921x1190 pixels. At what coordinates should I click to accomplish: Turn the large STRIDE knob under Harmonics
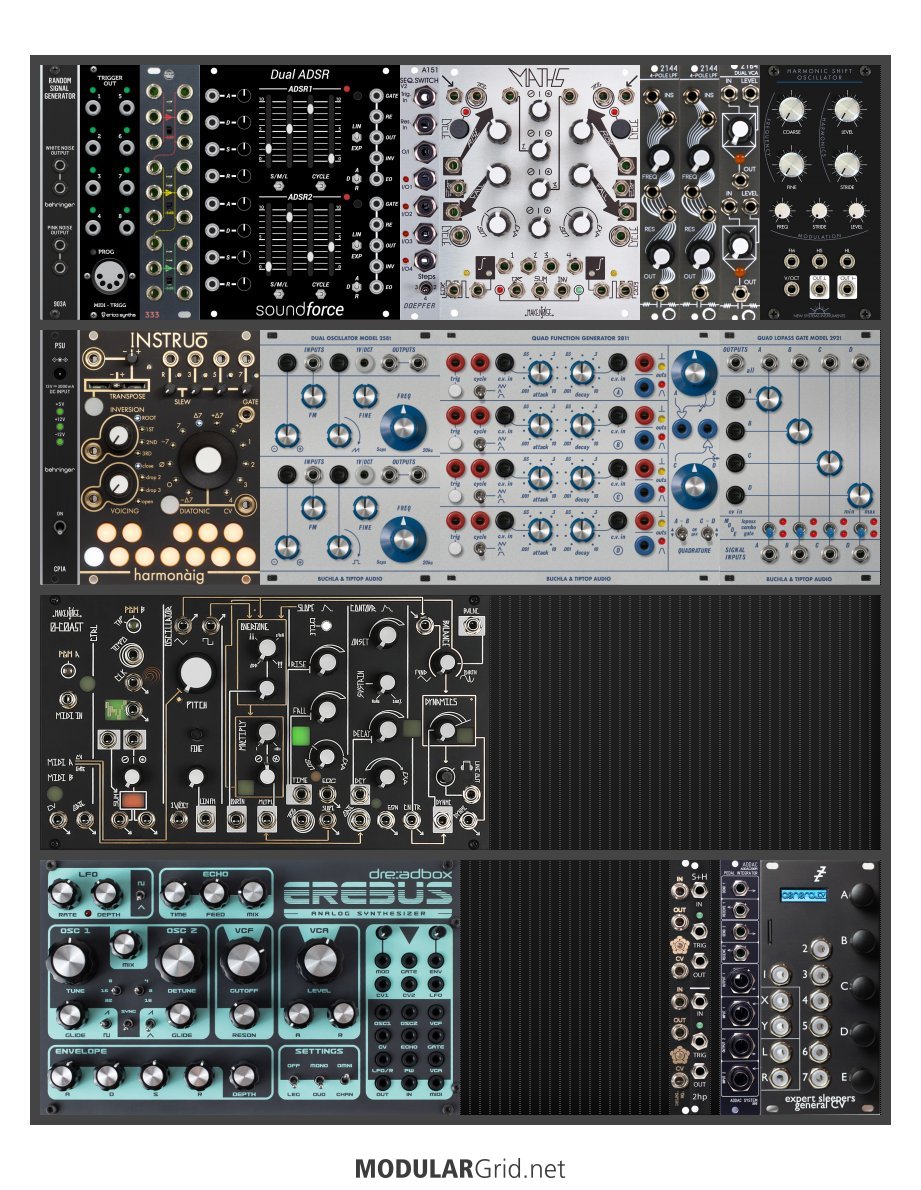click(847, 164)
